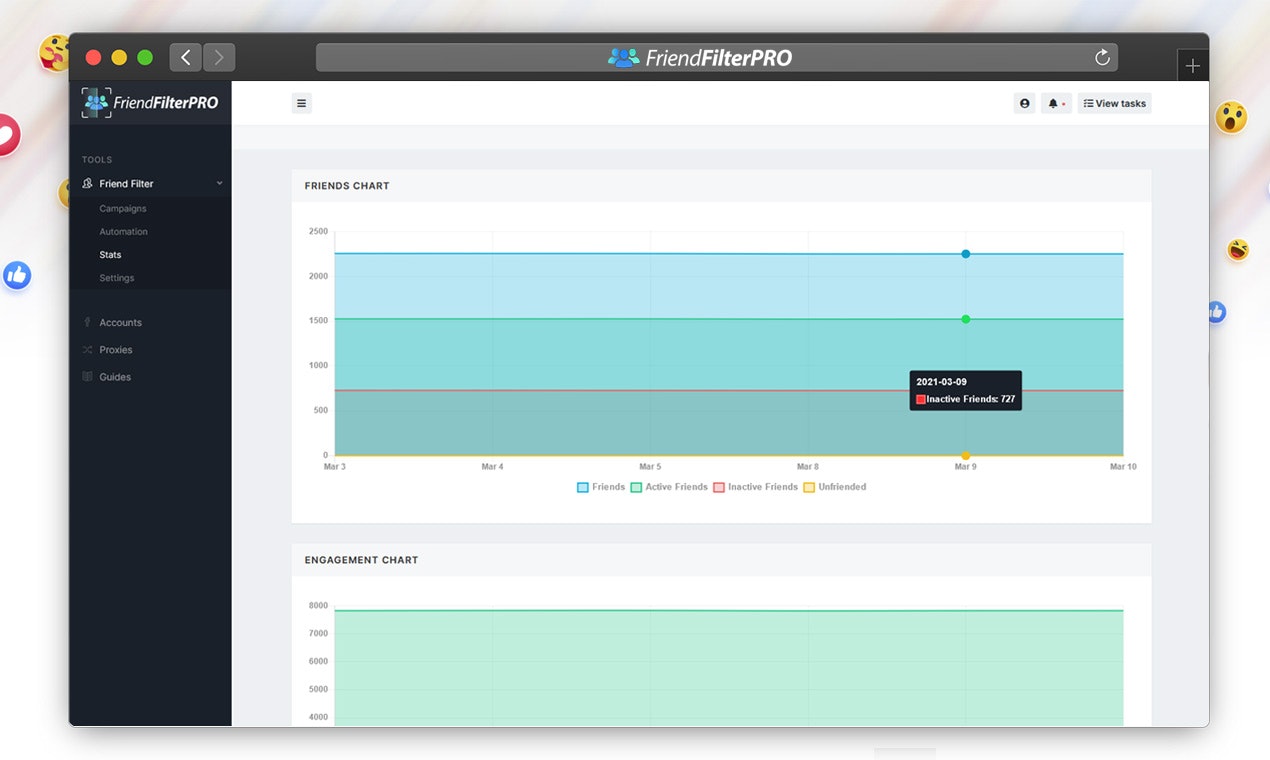This screenshot has width=1270, height=760.
Task: Click the browser forward arrow
Action: point(219,57)
